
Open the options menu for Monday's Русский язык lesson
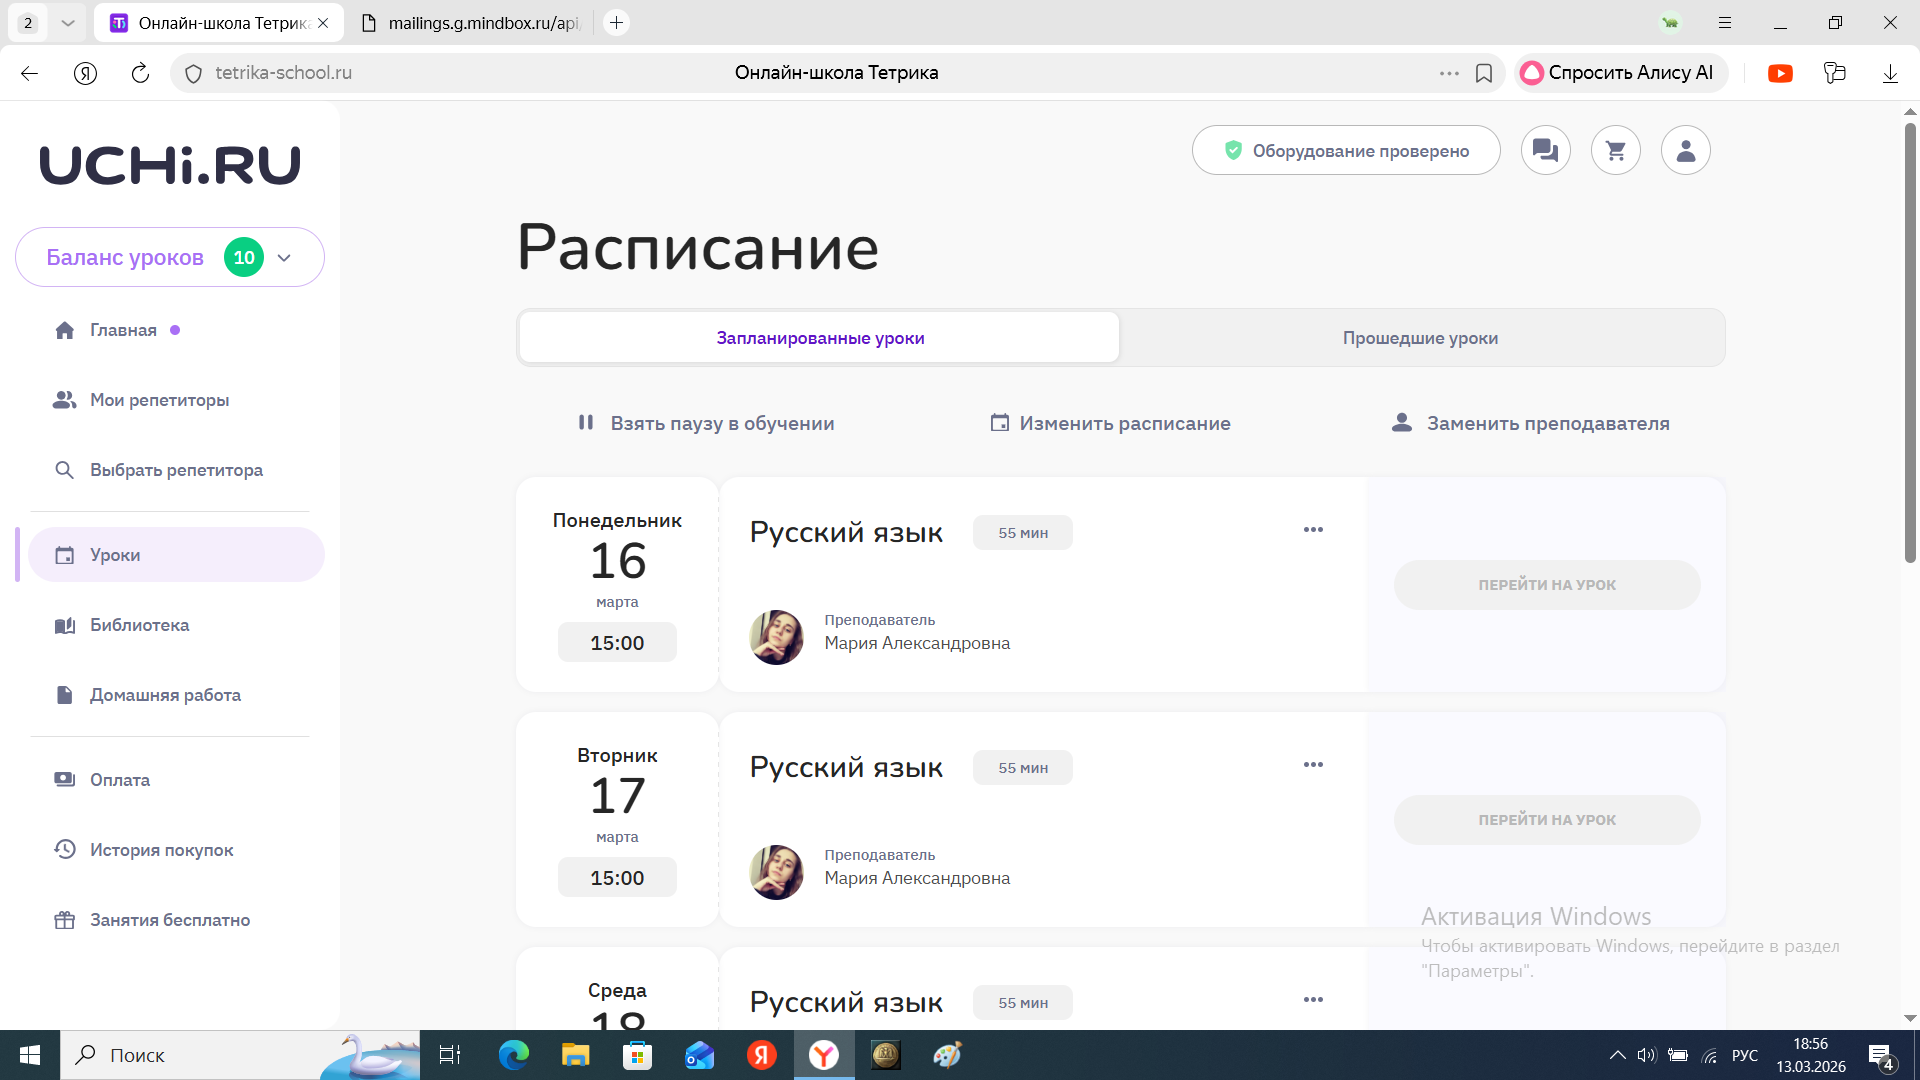[1313, 530]
